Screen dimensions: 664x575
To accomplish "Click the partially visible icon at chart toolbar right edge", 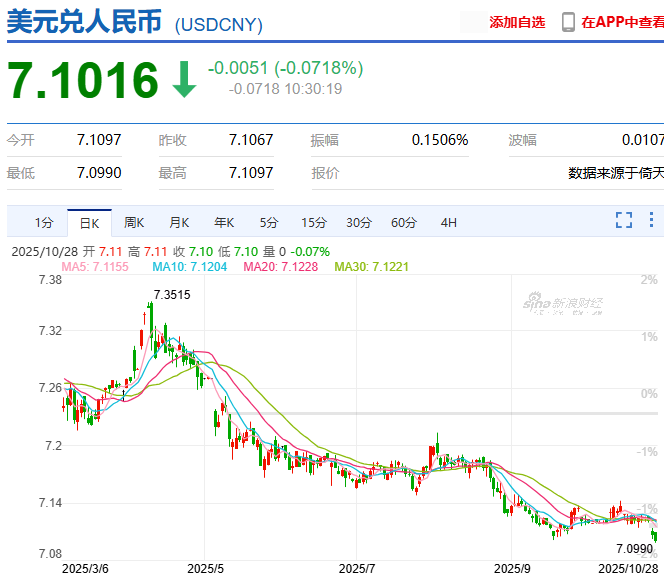I will (657, 221).
